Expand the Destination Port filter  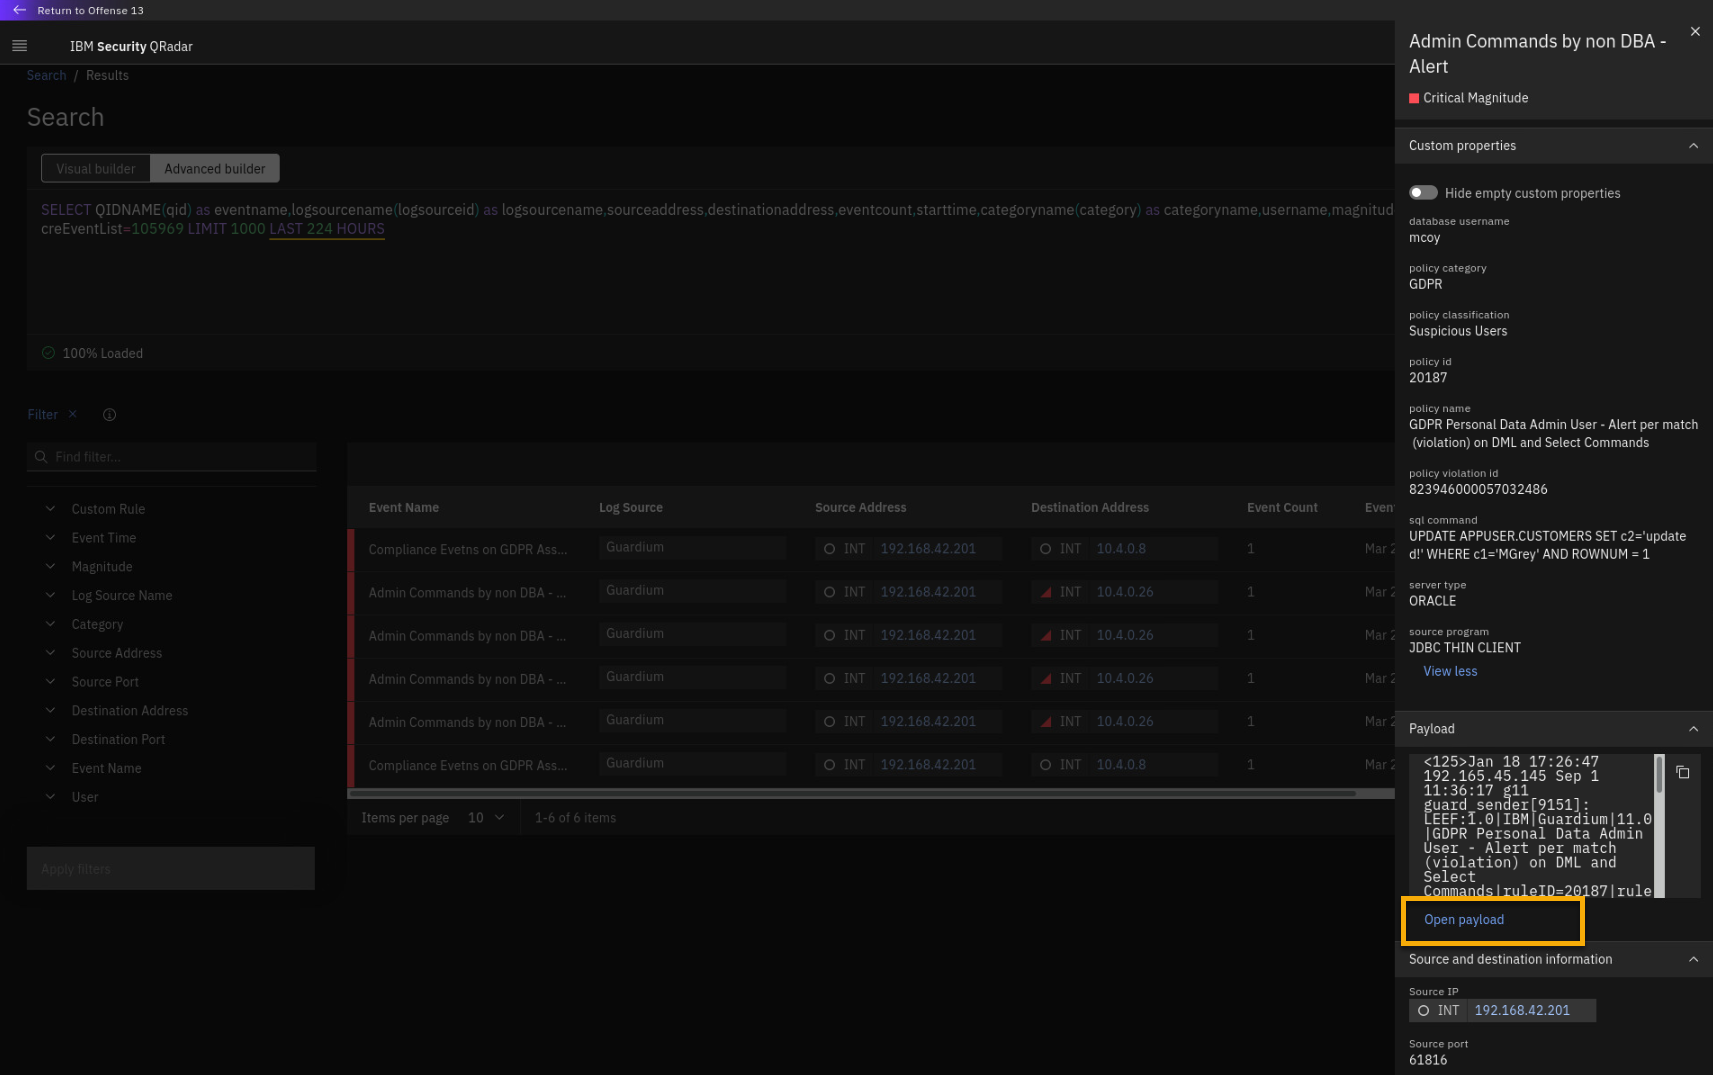point(50,740)
